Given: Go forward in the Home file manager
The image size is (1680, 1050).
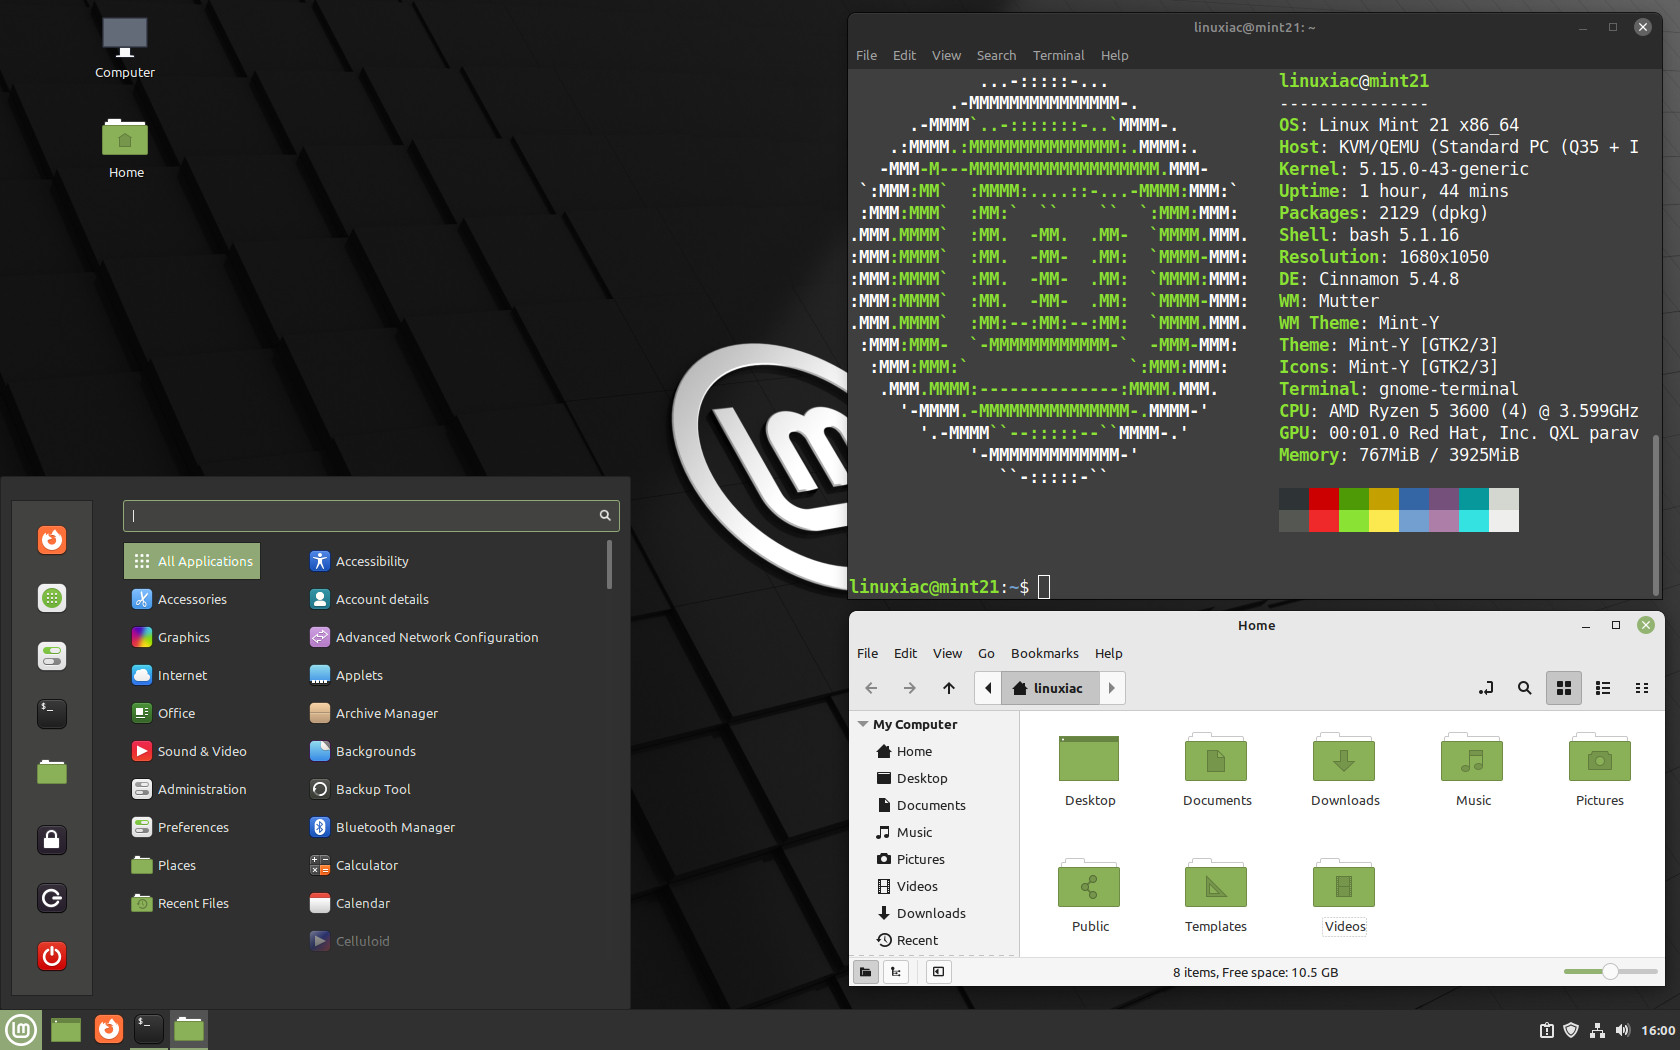Looking at the screenshot, I should (909, 688).
